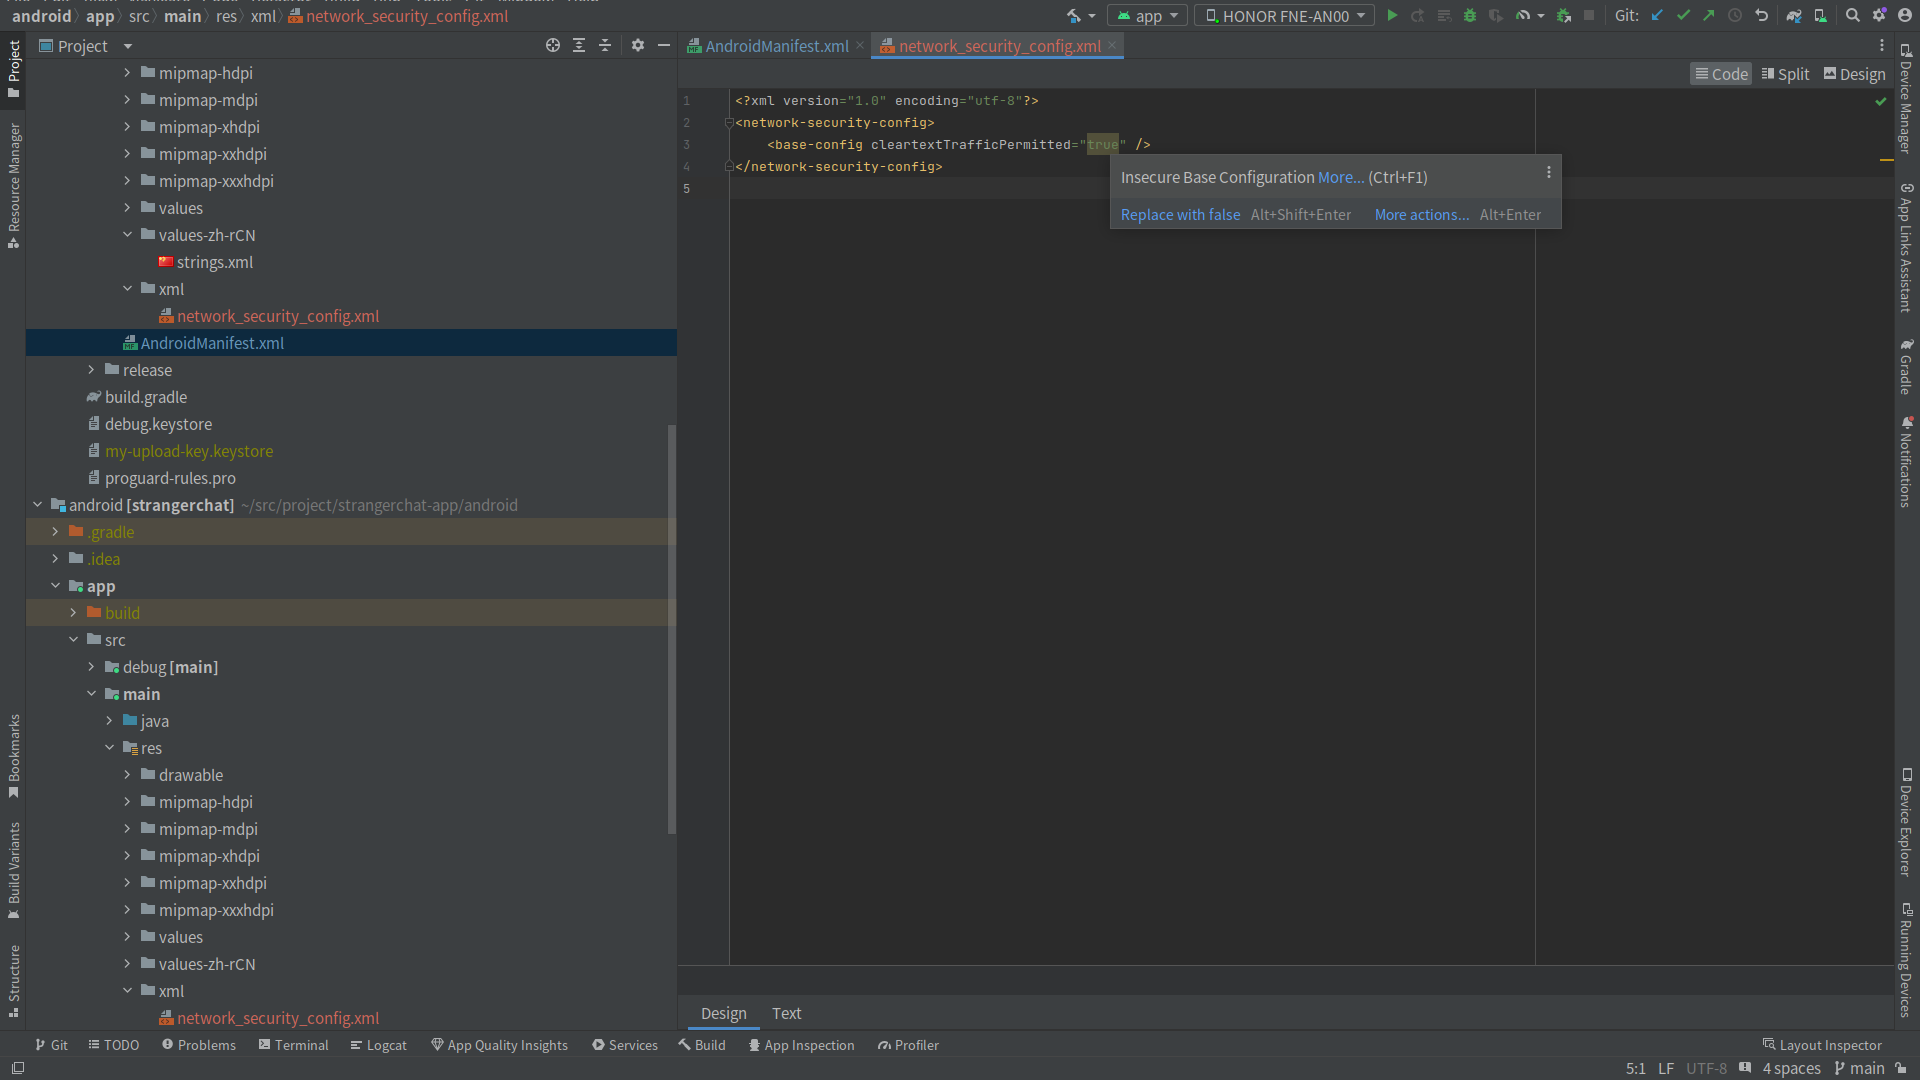Click the Git Rollback undo icon
This screenshot has height=1080, width=1920.
pos(1762,16)
